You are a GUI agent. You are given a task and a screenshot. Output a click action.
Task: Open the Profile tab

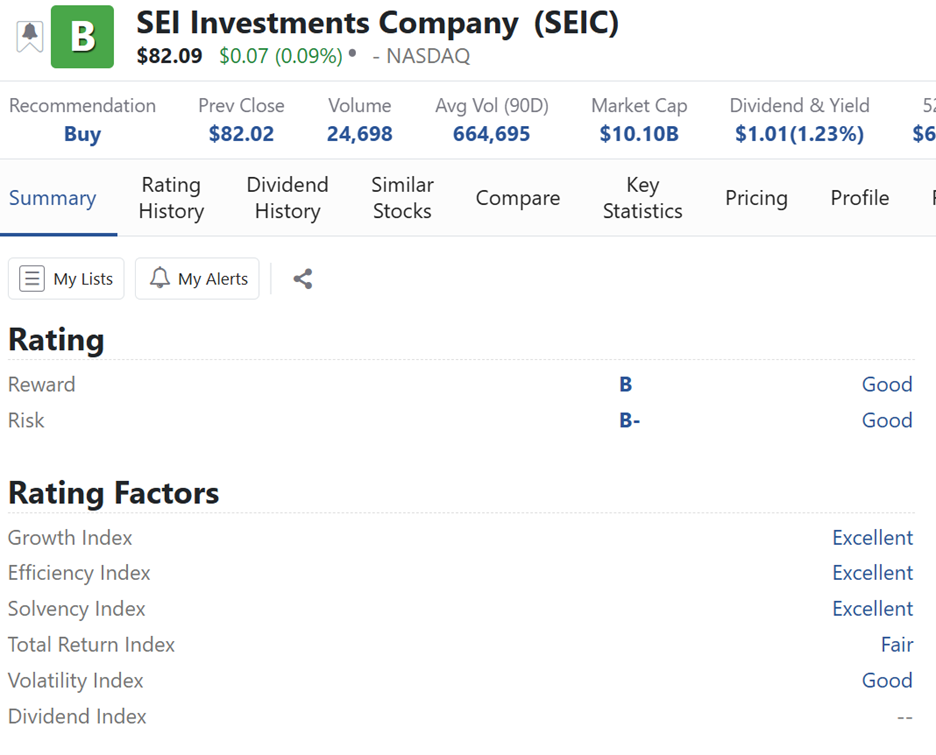pos(859,198)
